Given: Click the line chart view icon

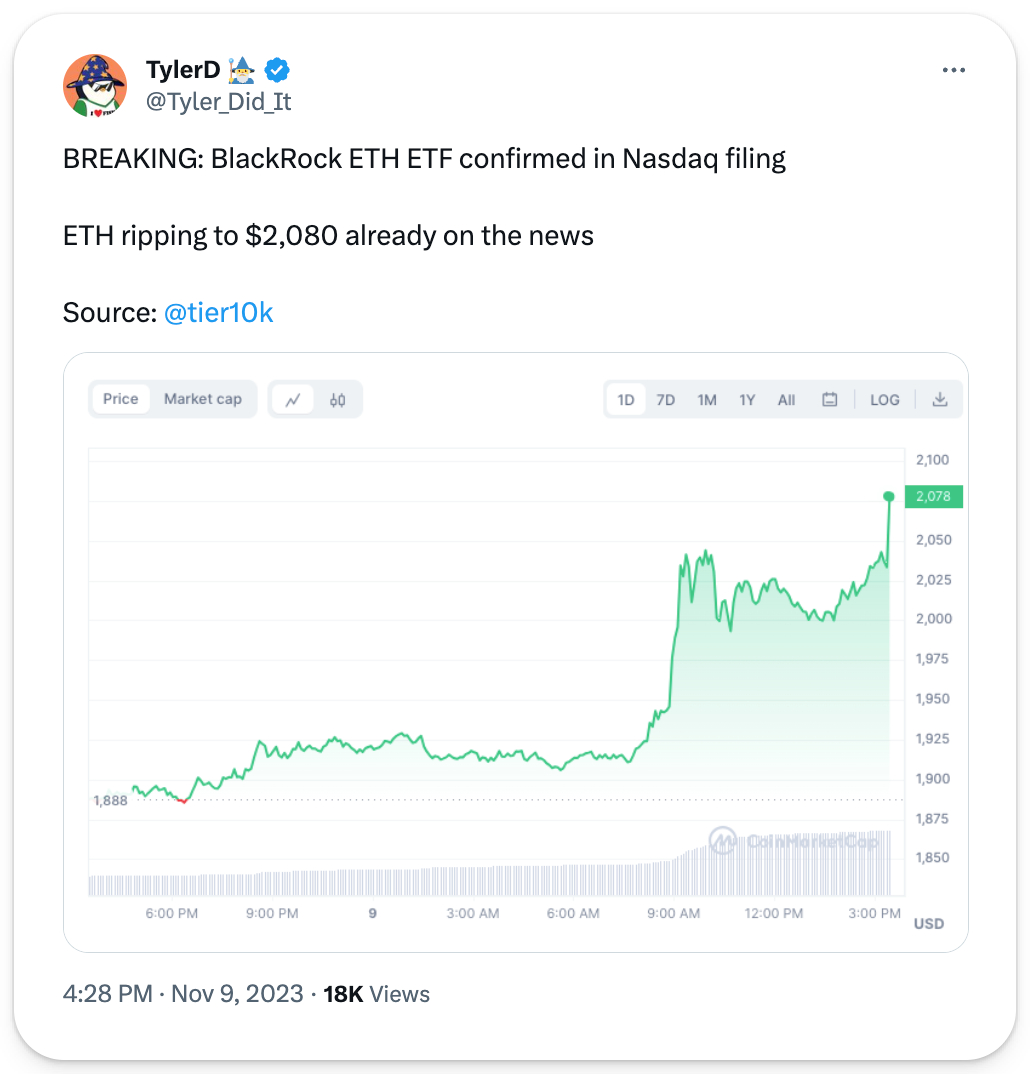Looking at the screenshot, I should tap(293, 399).
